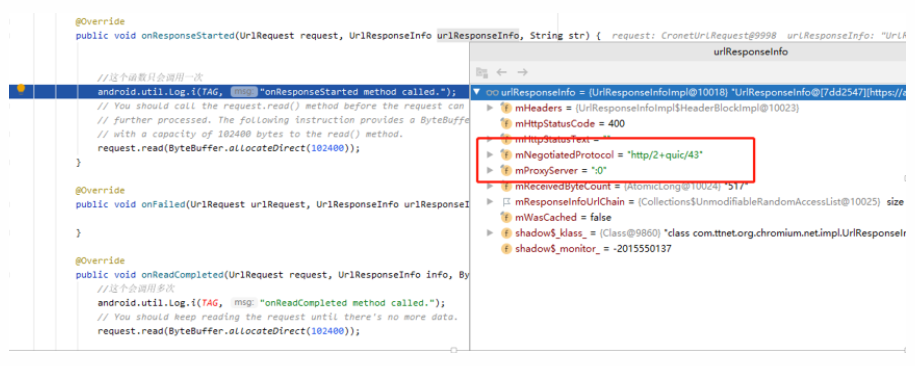Click the field icon next to shadow$_monitor_

pyautogui.click(x=506, y=249)
